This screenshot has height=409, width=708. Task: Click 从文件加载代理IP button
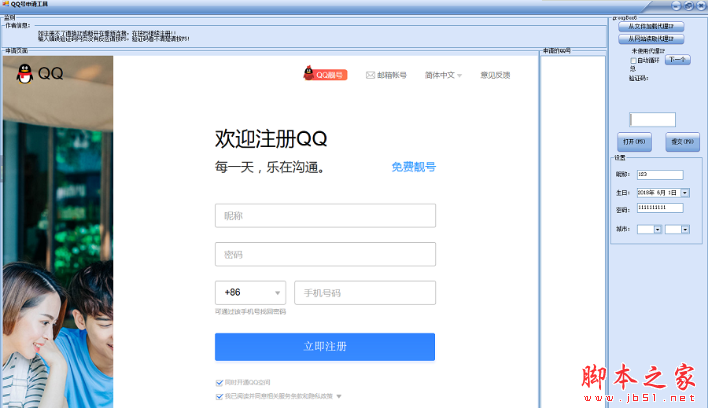click(651, 27)
